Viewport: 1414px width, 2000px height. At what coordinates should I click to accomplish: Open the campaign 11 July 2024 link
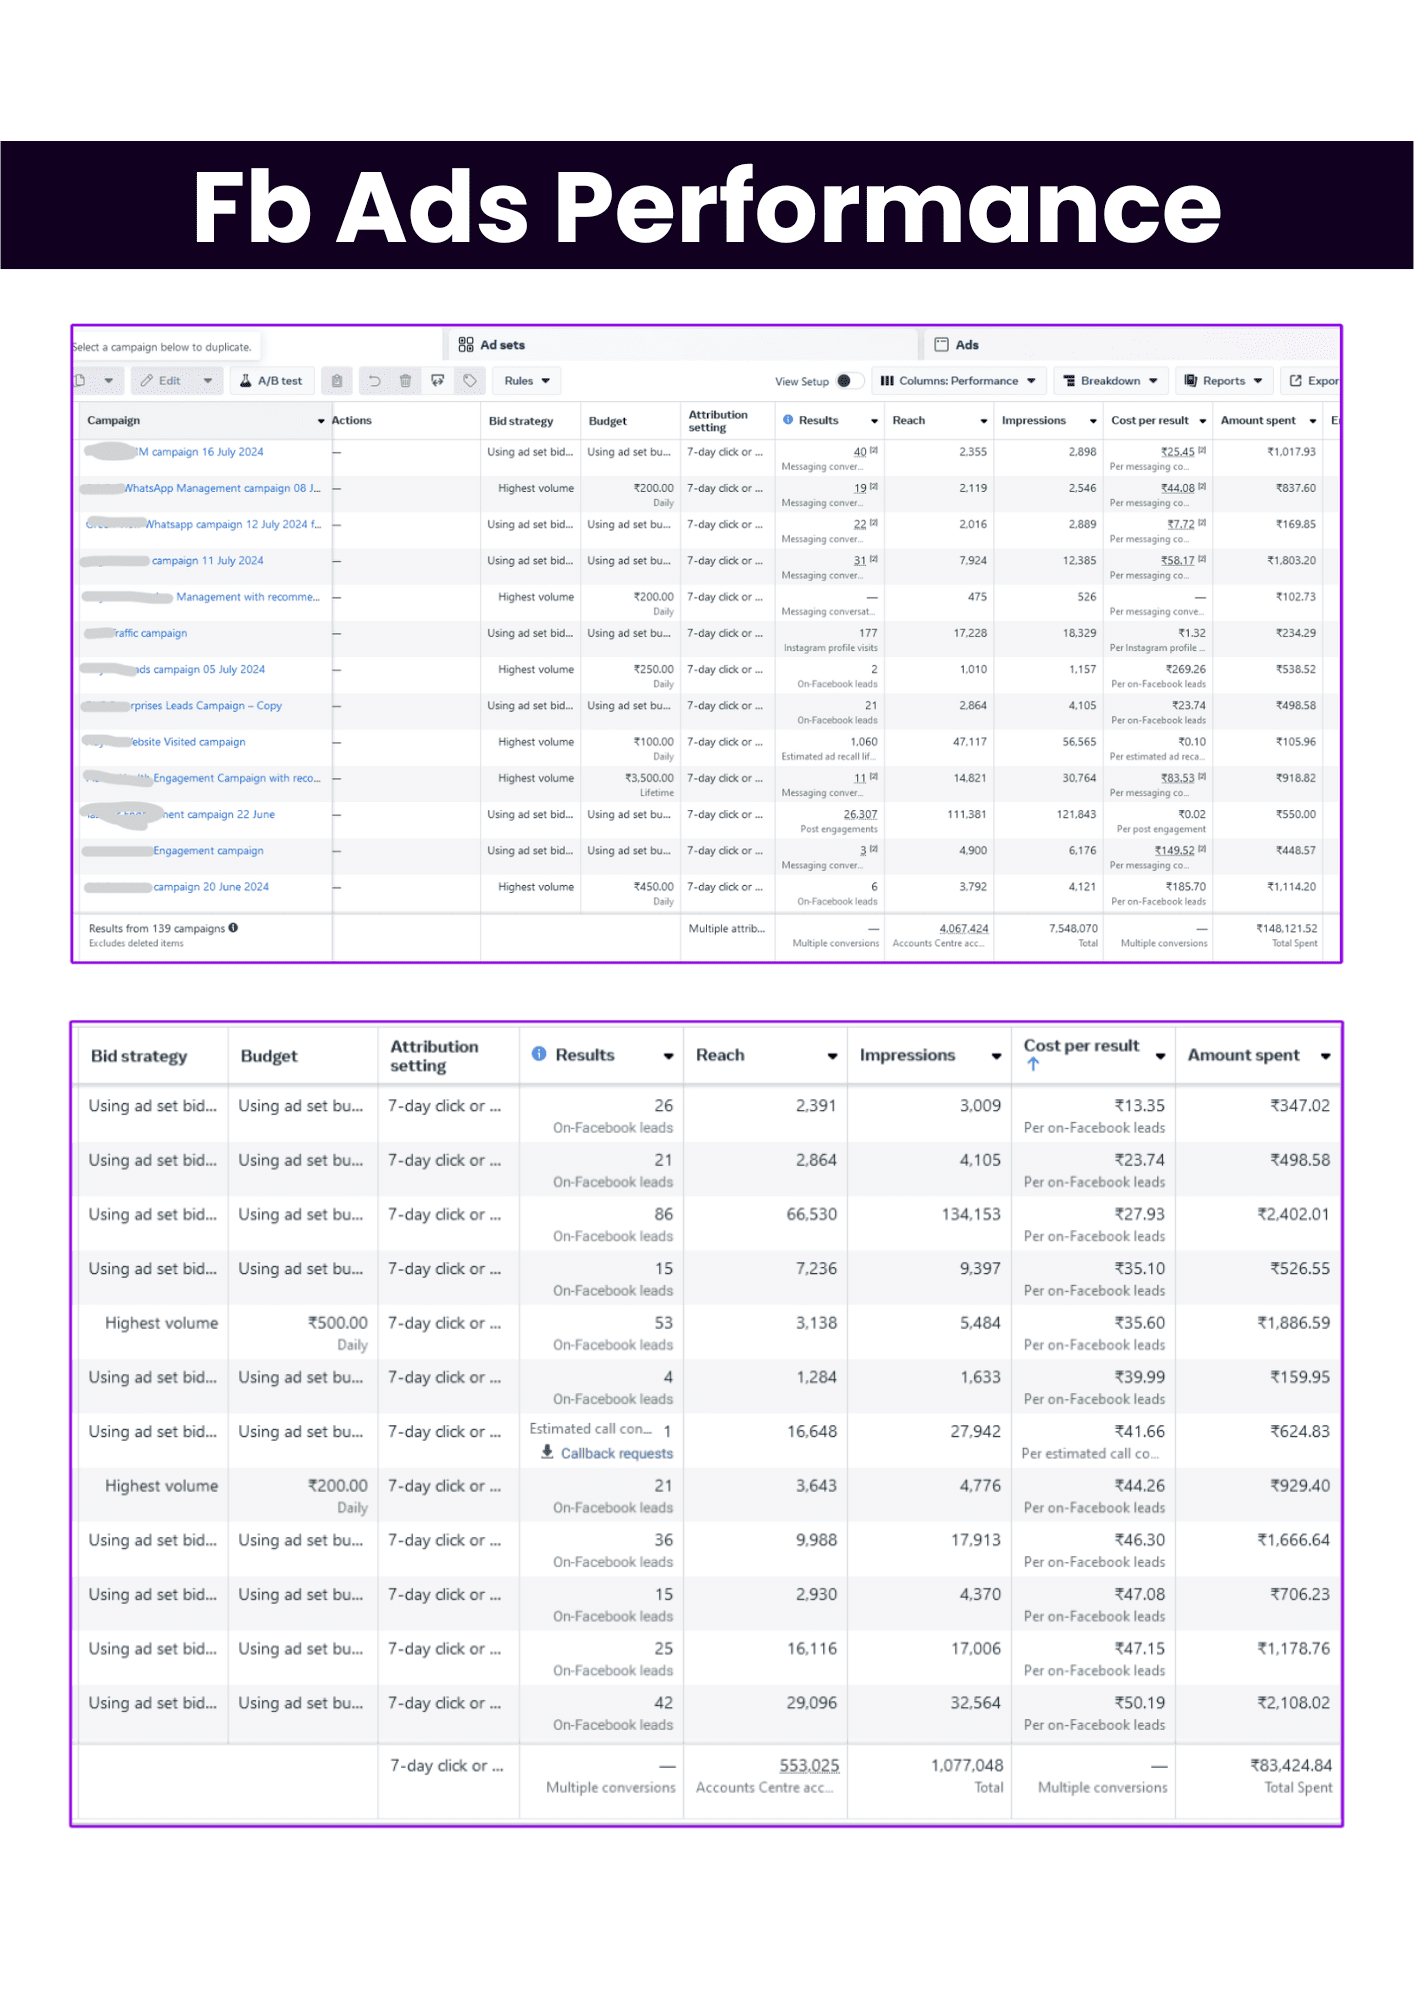coord(208,561)
